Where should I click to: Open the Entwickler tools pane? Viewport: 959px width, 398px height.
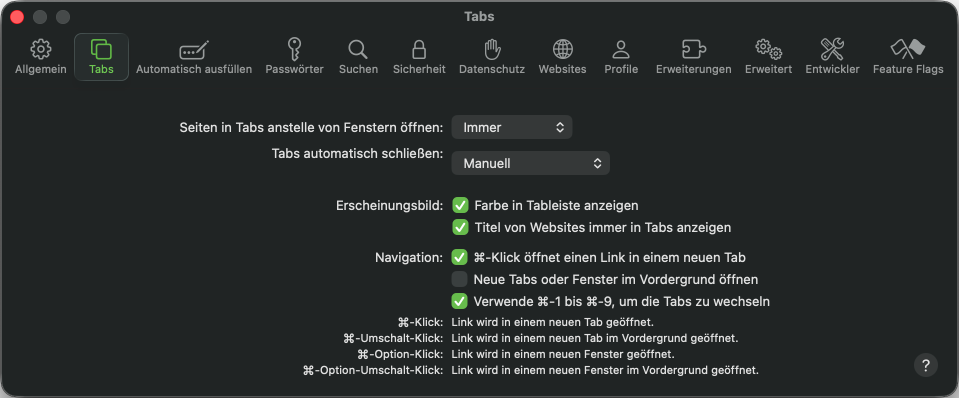coord(832,57)
